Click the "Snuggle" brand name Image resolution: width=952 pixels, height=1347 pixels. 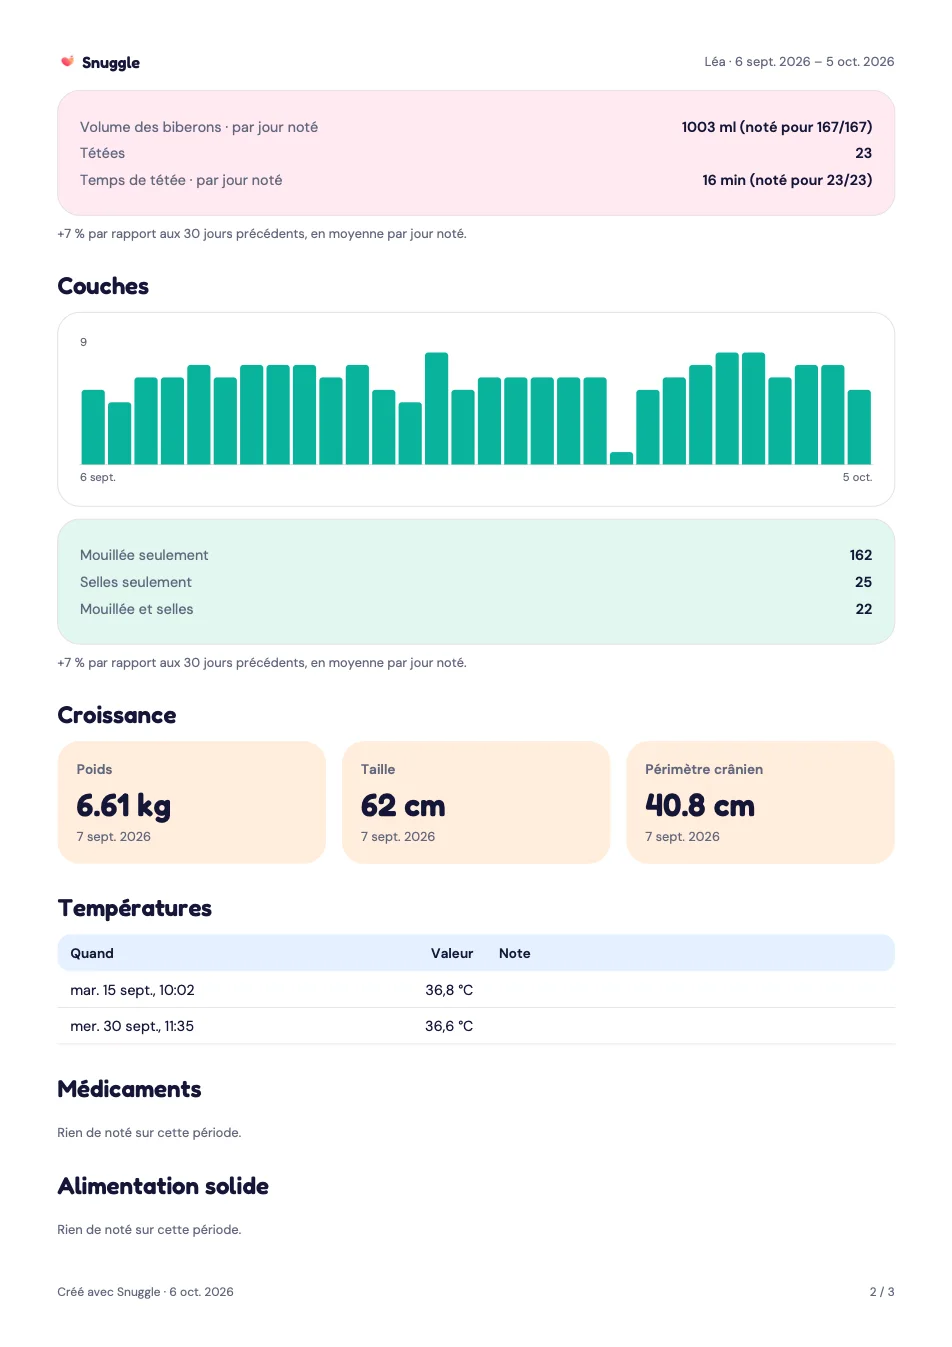[111, 62]
